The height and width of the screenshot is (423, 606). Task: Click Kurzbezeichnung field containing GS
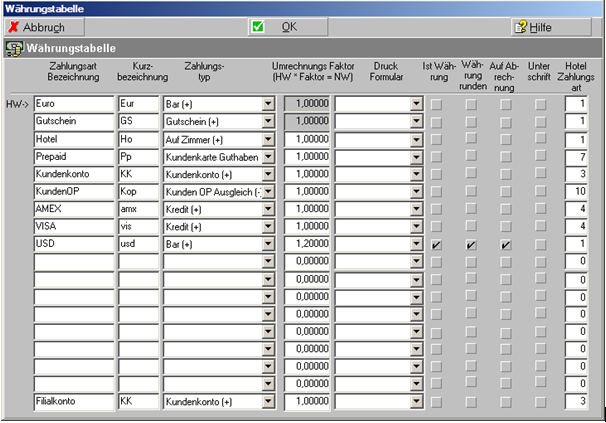[x=138, y=121]
